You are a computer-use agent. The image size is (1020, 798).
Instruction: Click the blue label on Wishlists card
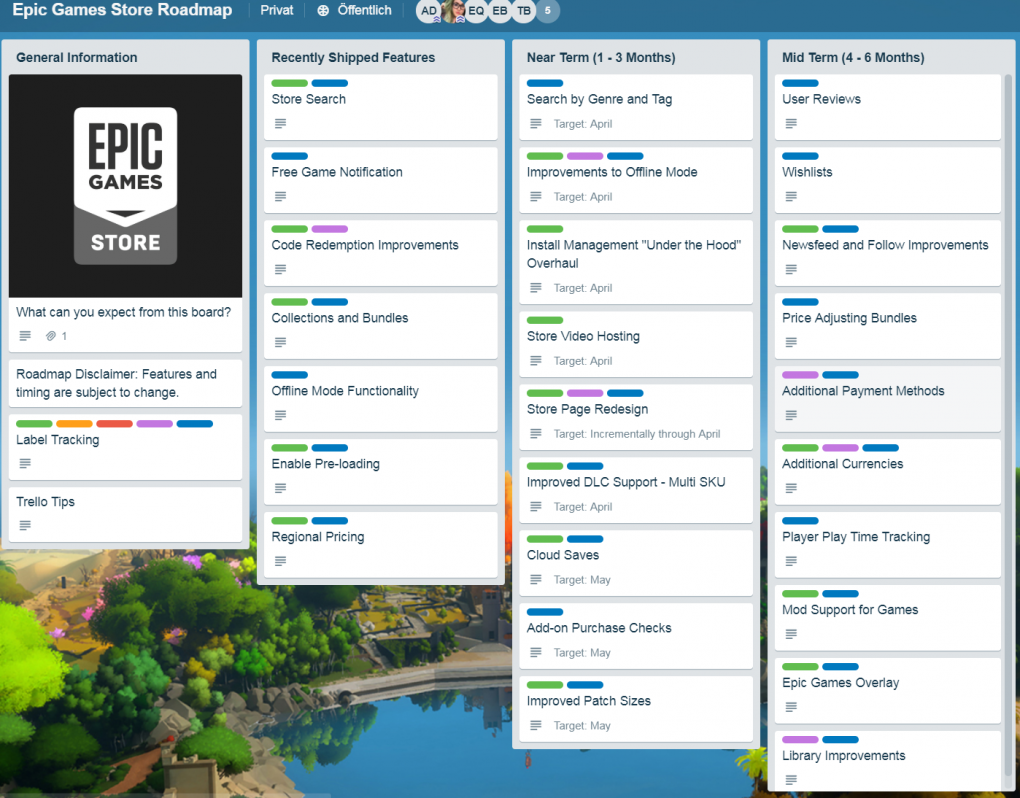pos(800,156)
